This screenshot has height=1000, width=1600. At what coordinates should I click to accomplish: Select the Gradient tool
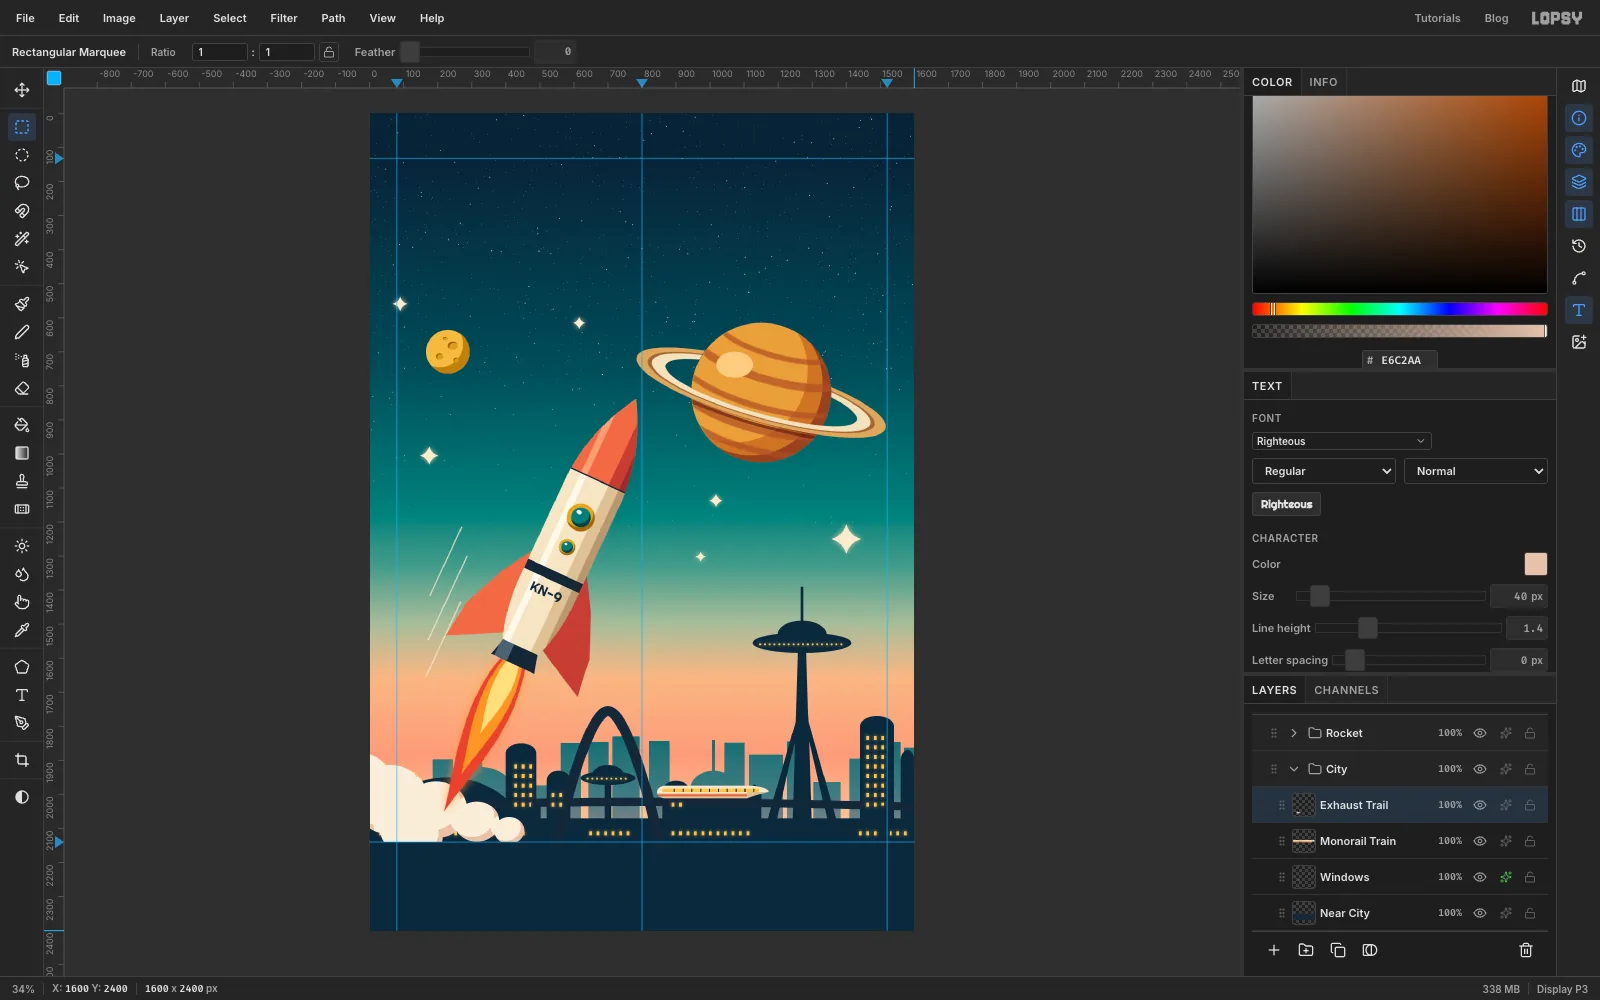coord(22,453)
